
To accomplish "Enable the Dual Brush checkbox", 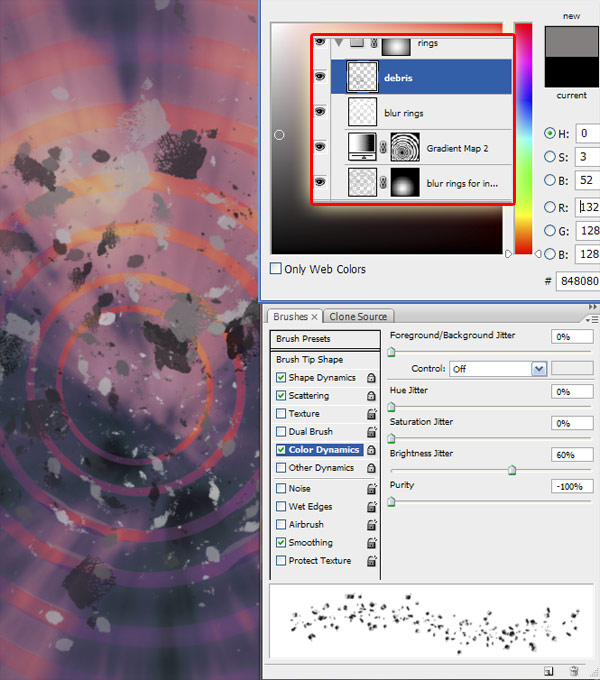I will pos(281,432).
